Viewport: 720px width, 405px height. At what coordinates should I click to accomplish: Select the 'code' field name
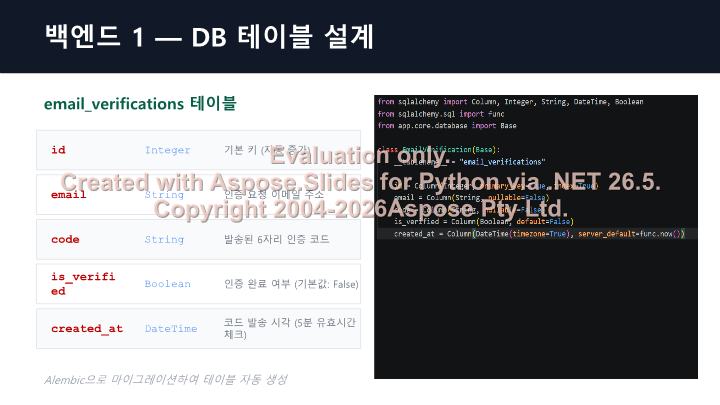pyautogui.click(x=65, y=239)
